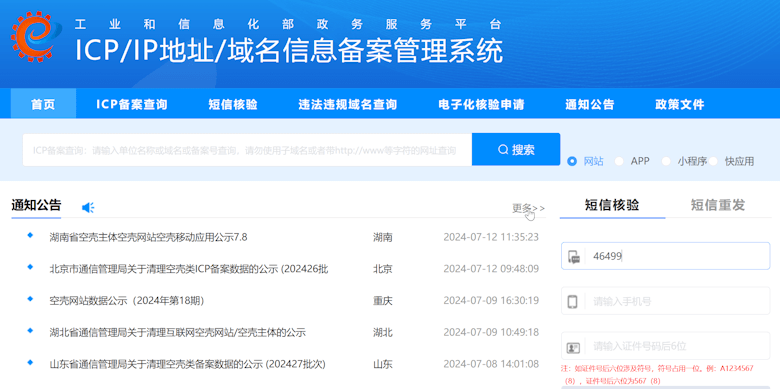The height and width of the screenshot is (389, 780).
Task: Open 短信核验 in the navigation bar
Action: 233,104
